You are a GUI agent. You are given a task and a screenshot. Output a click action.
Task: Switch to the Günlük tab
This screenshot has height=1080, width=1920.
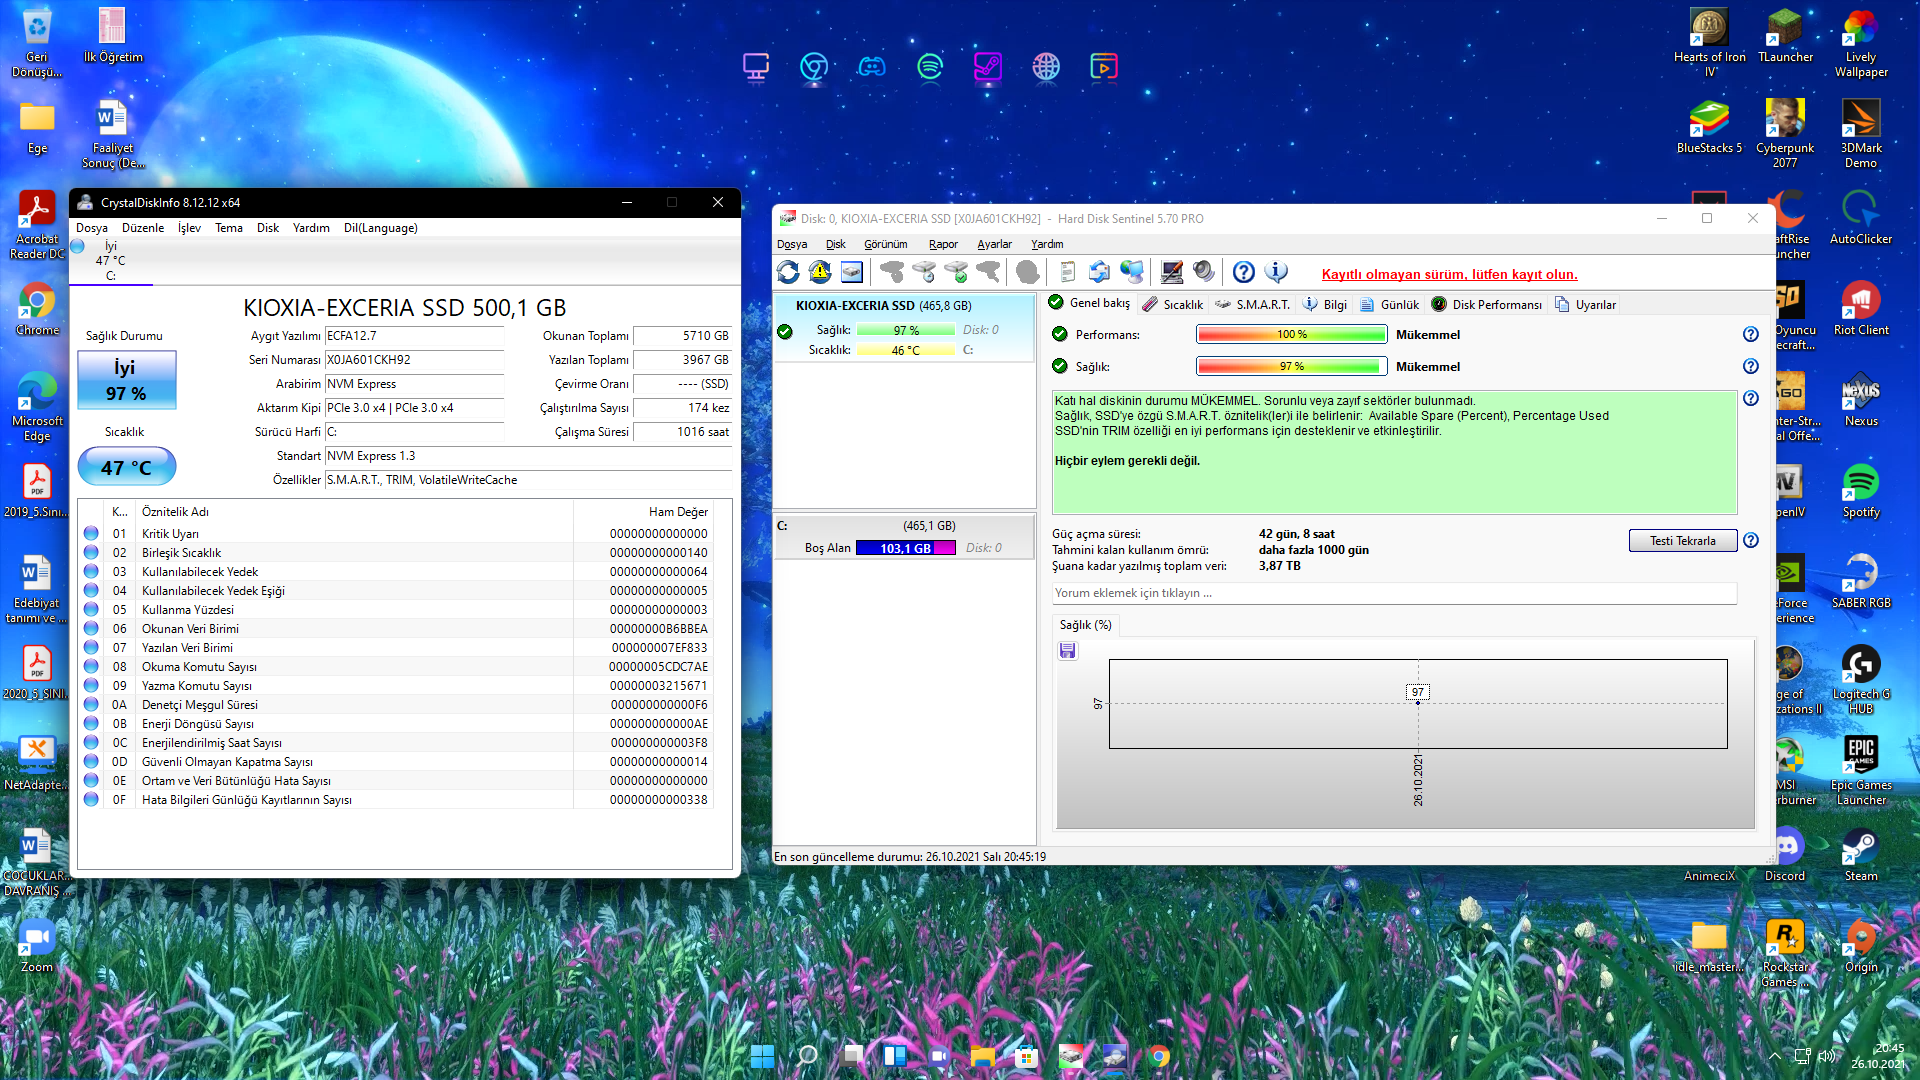tap(1389, 305)
